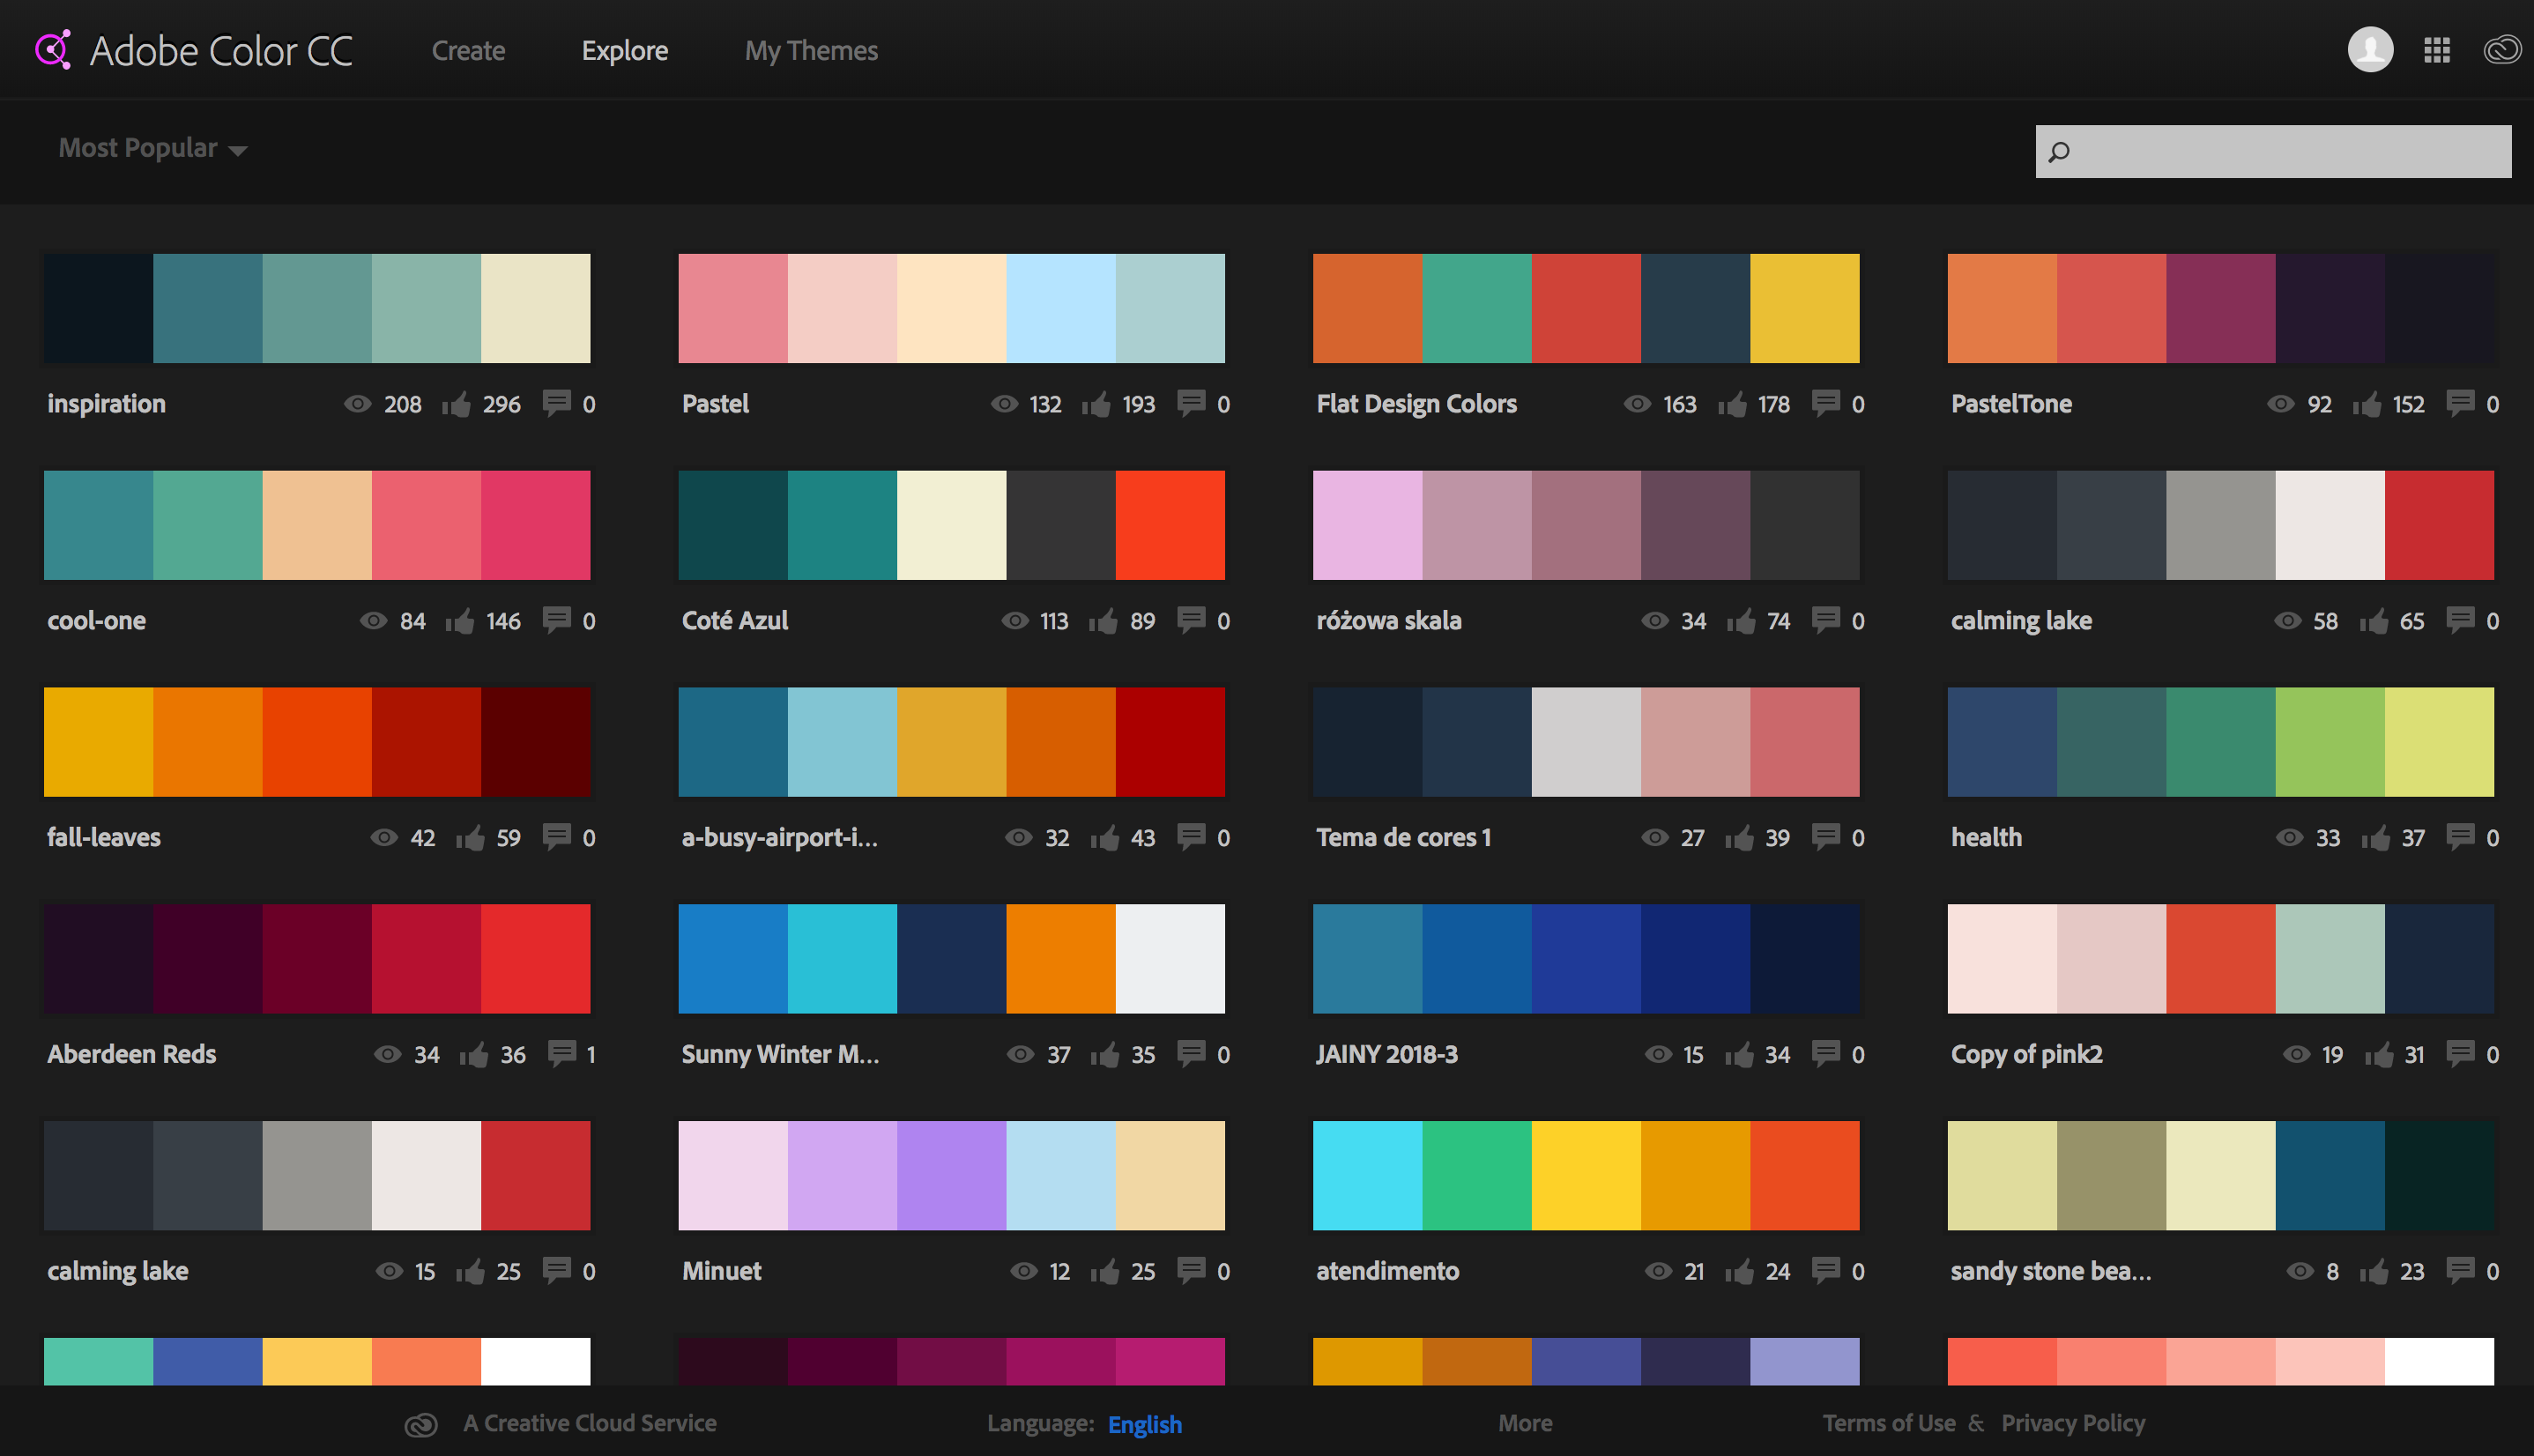Screen dimensions: 2534x1456
Task: Switch to the Explore tab
Action: click(625, 50)
